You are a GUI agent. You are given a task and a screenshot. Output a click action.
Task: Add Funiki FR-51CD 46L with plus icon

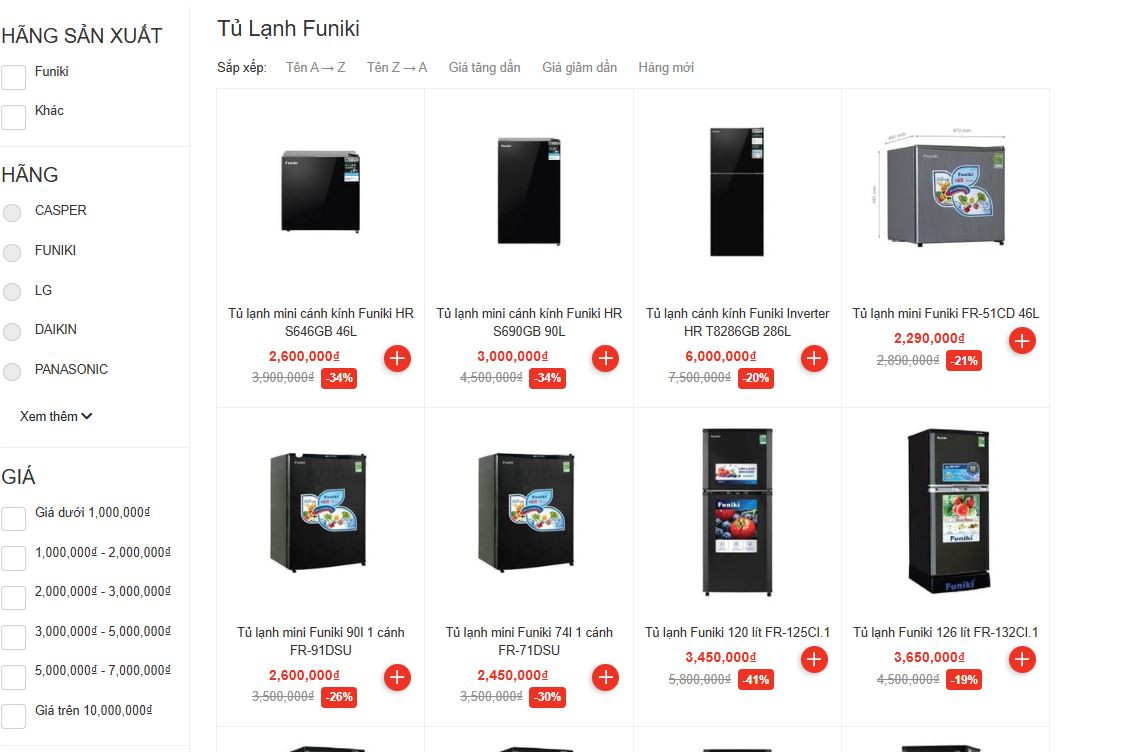click(x=1022, y=340)
